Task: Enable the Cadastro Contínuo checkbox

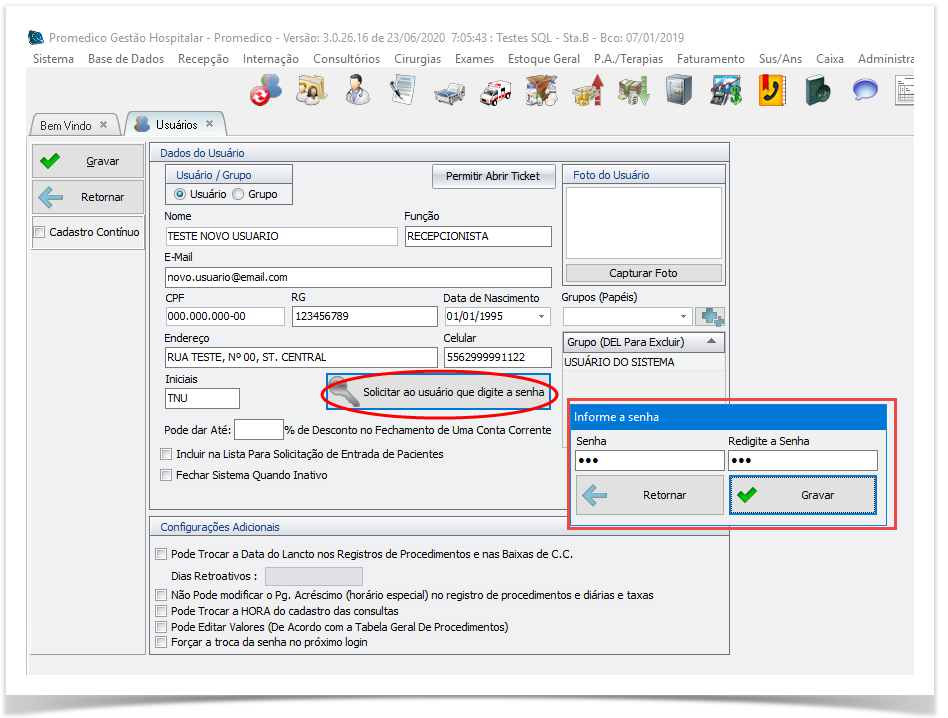Action: [x=40, y=233]
